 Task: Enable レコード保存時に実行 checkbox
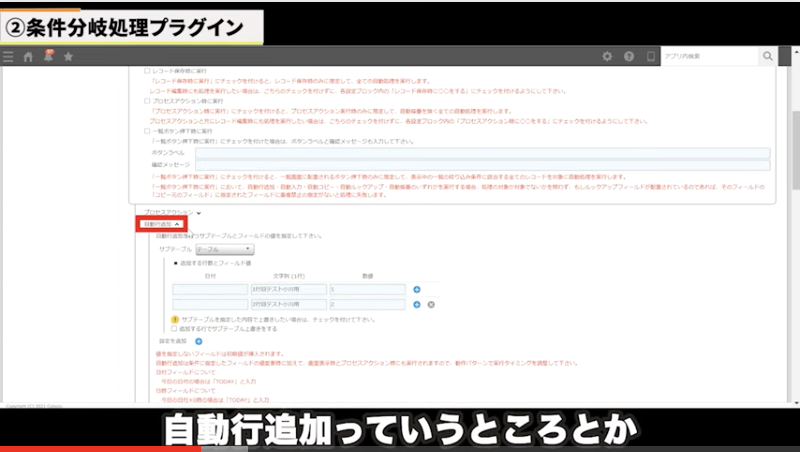click(x=147, y=72)
